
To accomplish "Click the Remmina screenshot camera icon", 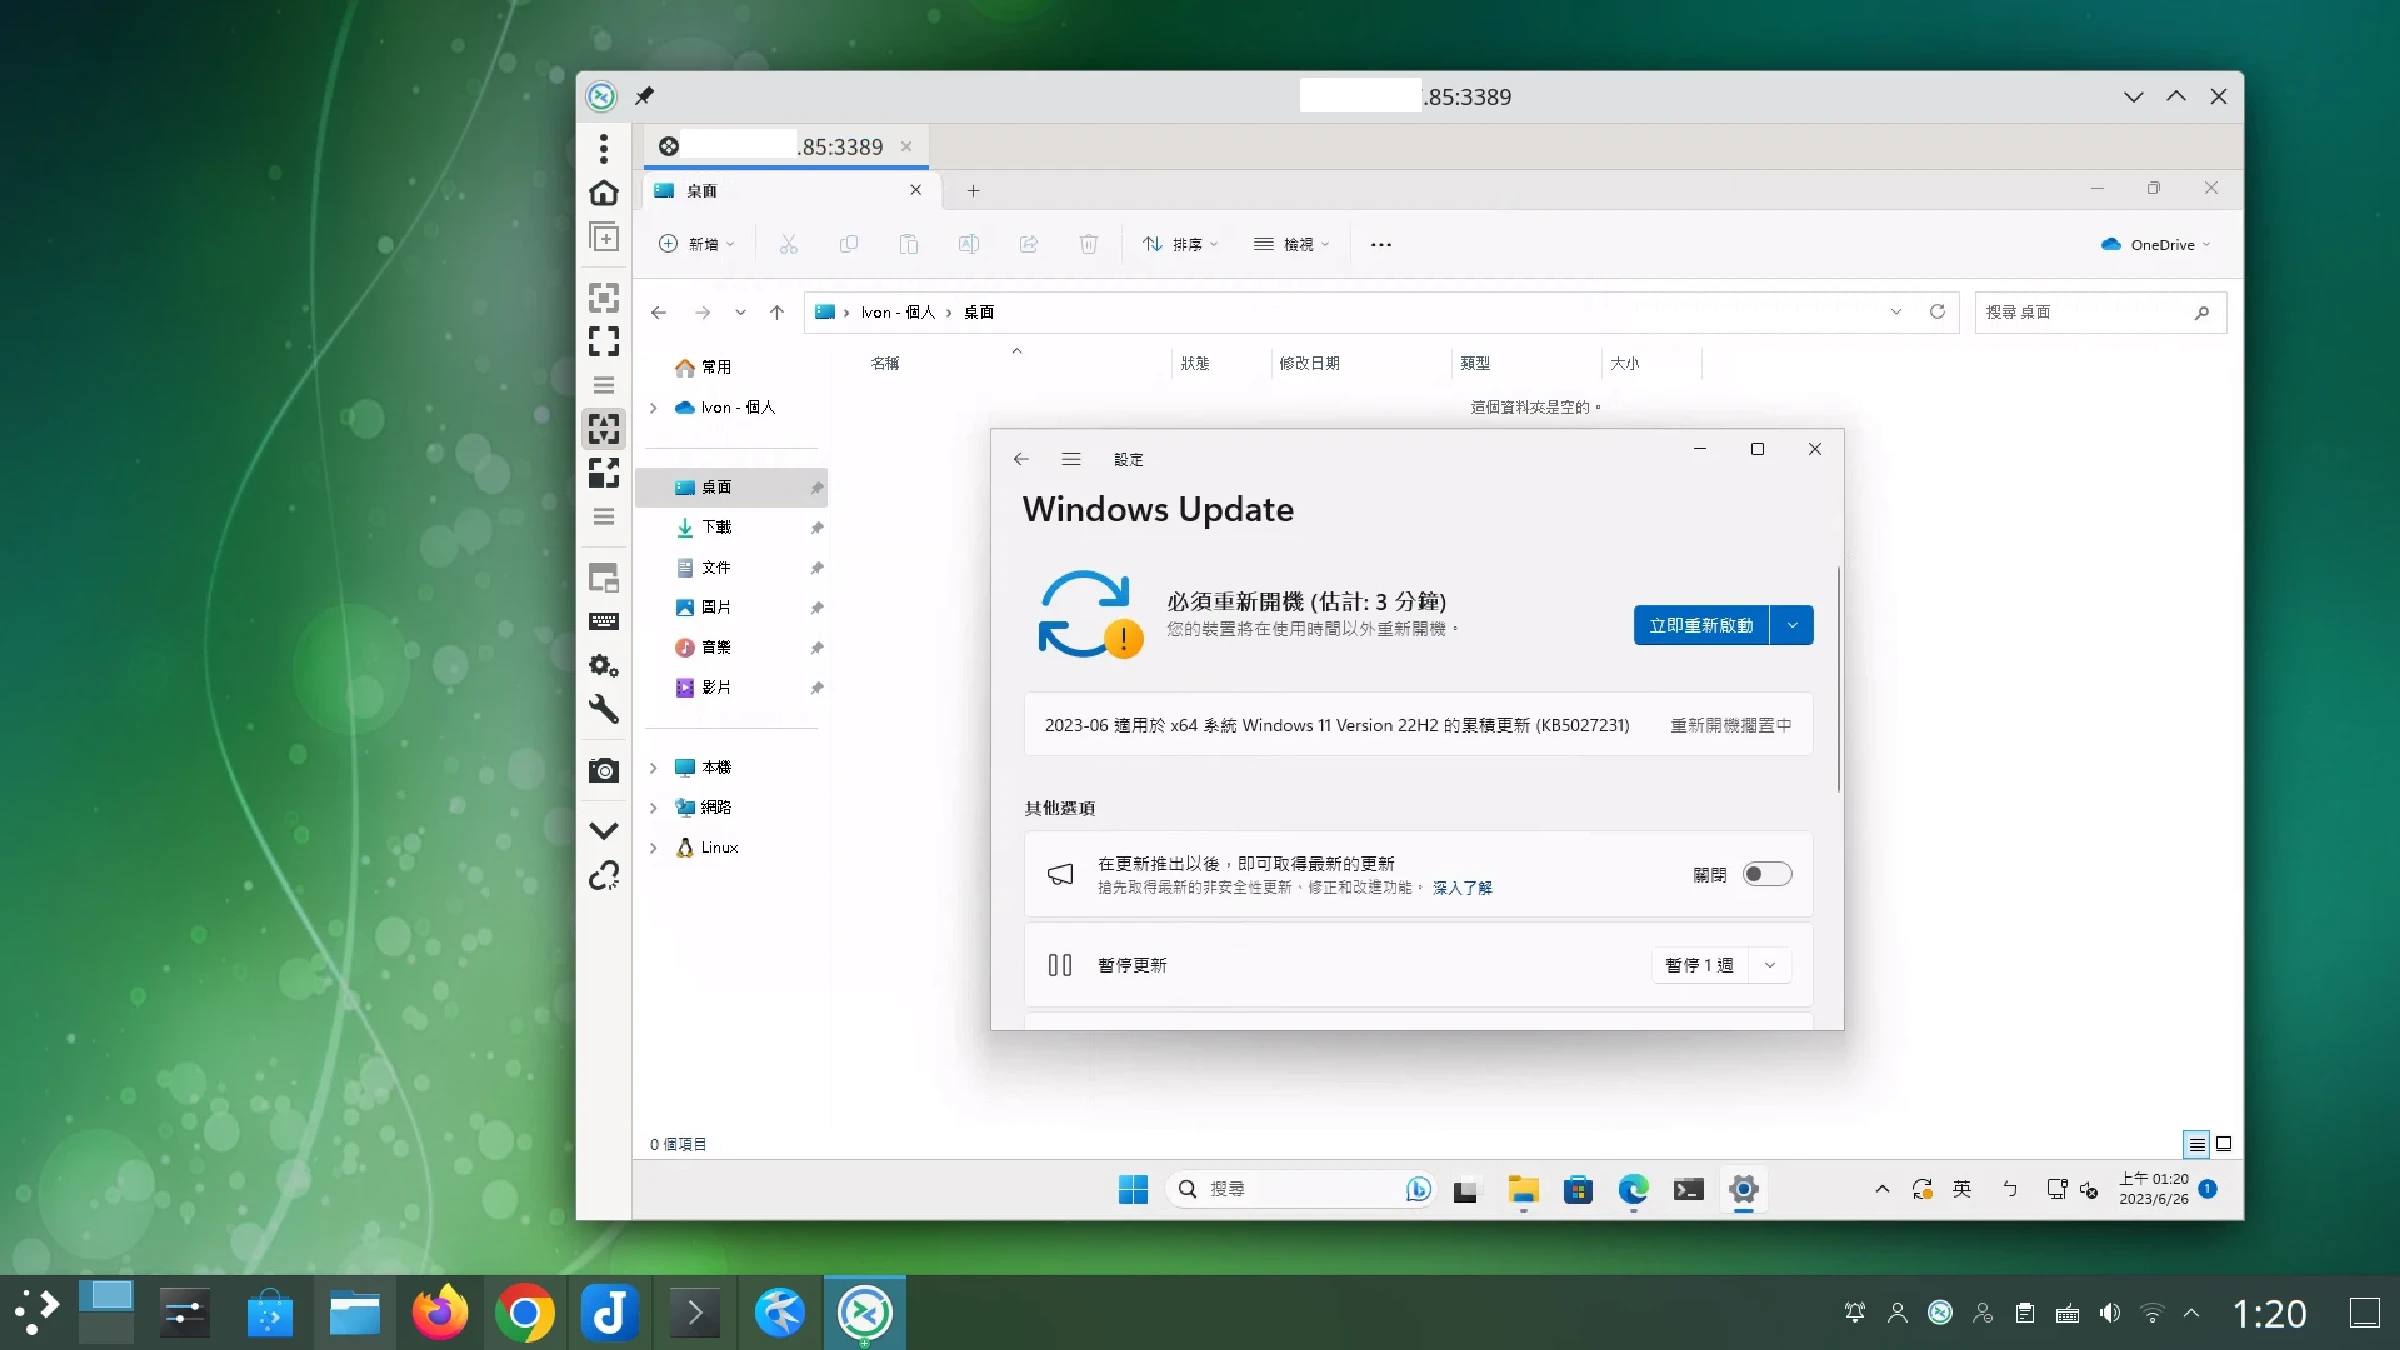I will coord(603,770).
